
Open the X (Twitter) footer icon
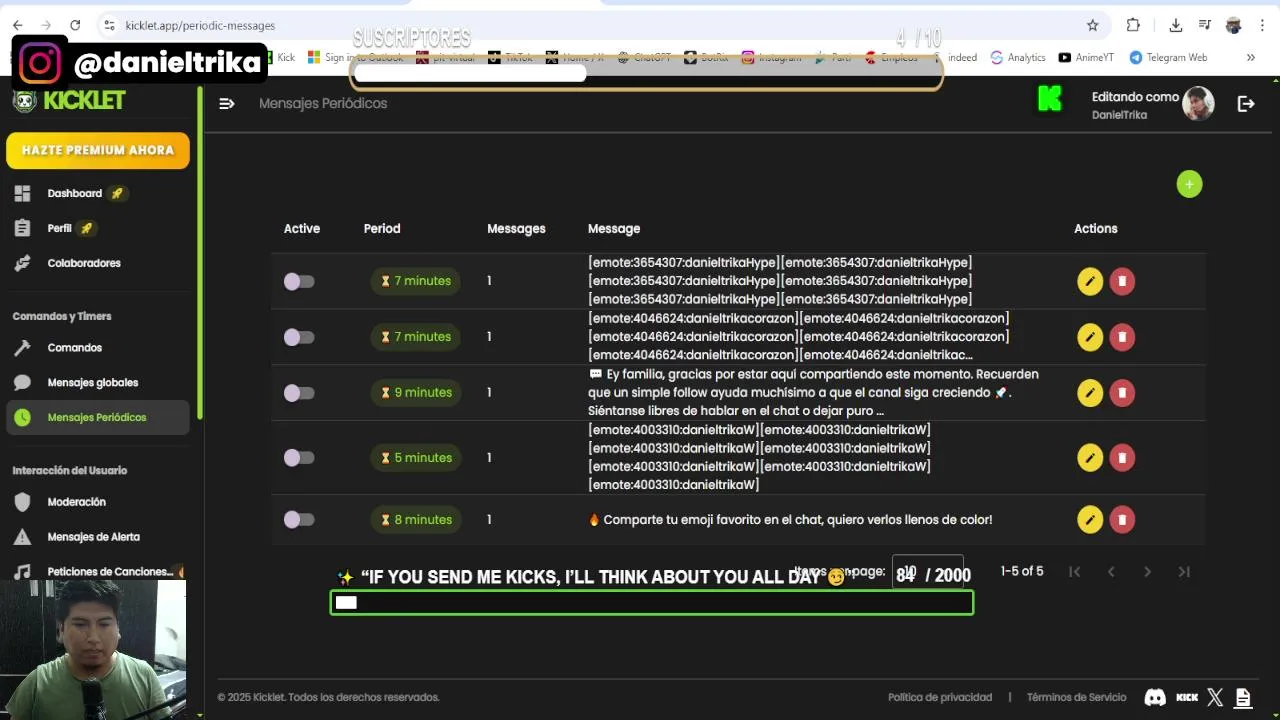[1215, 698]
